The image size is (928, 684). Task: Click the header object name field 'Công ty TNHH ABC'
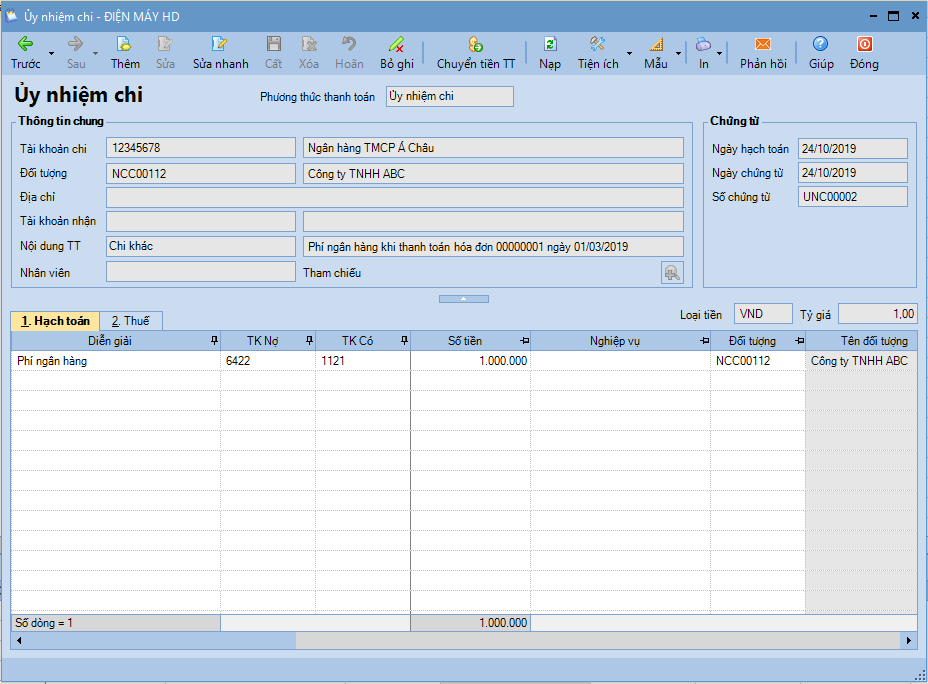click(x=493, y=173)
